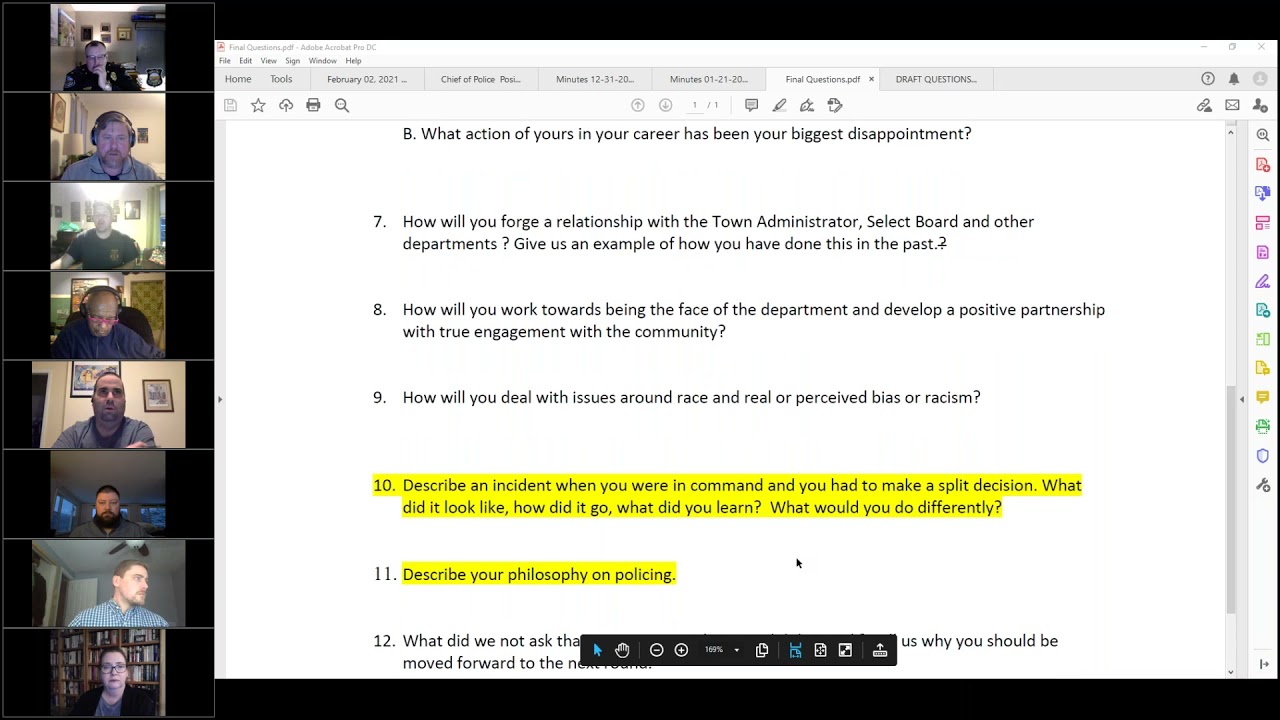Open the Sign menu

292,61
